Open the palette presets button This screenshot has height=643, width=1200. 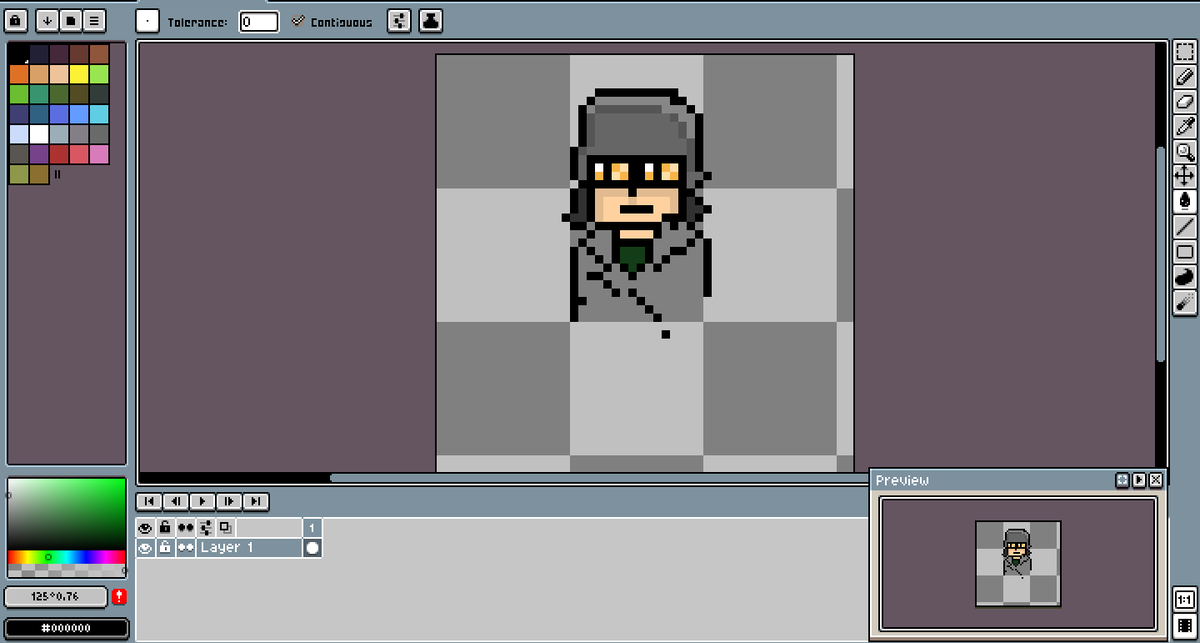click(x=71, y=20)
